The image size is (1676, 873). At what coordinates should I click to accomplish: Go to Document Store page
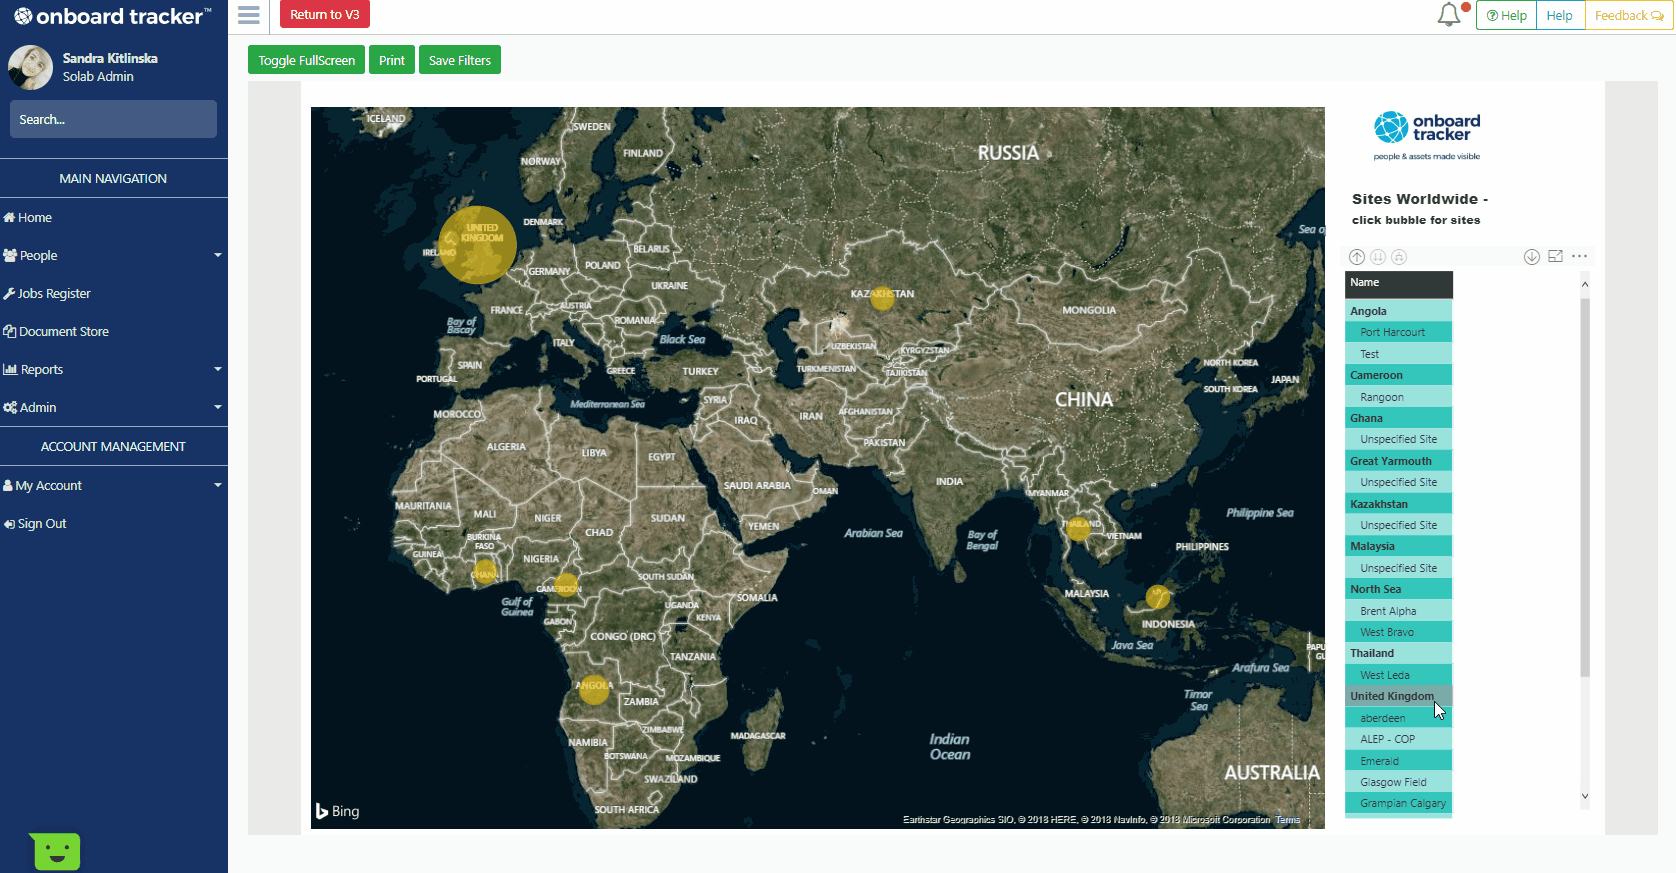(63, 332)
